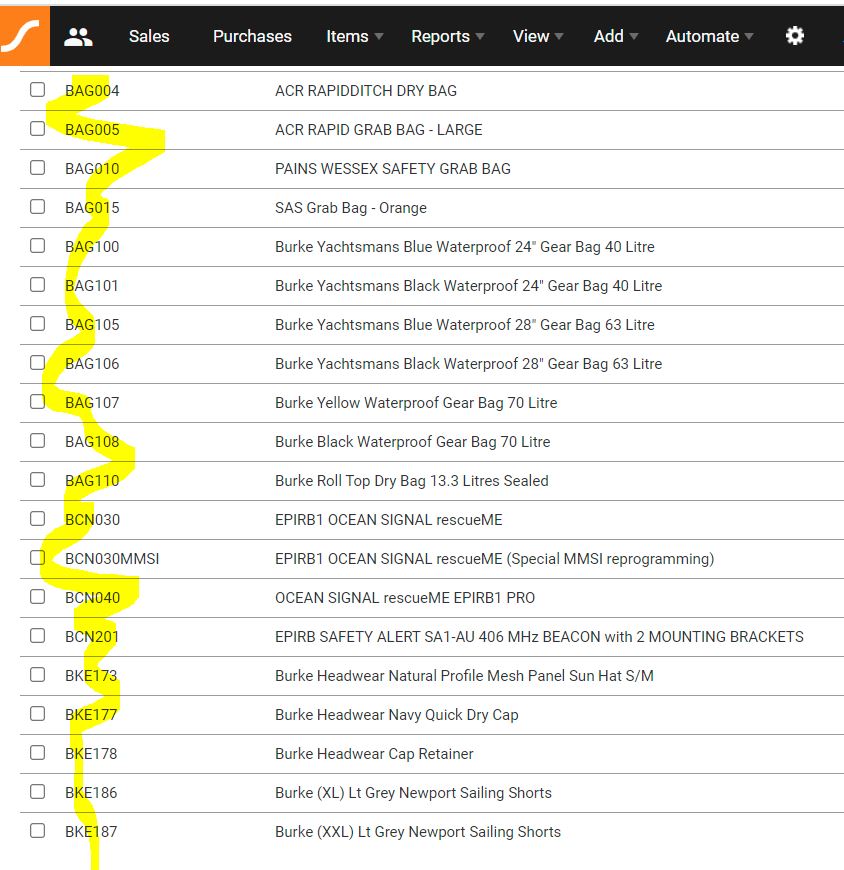Click the orange app logo icon
The width and height of the screenshot is (844, 870).
[24, 36]
